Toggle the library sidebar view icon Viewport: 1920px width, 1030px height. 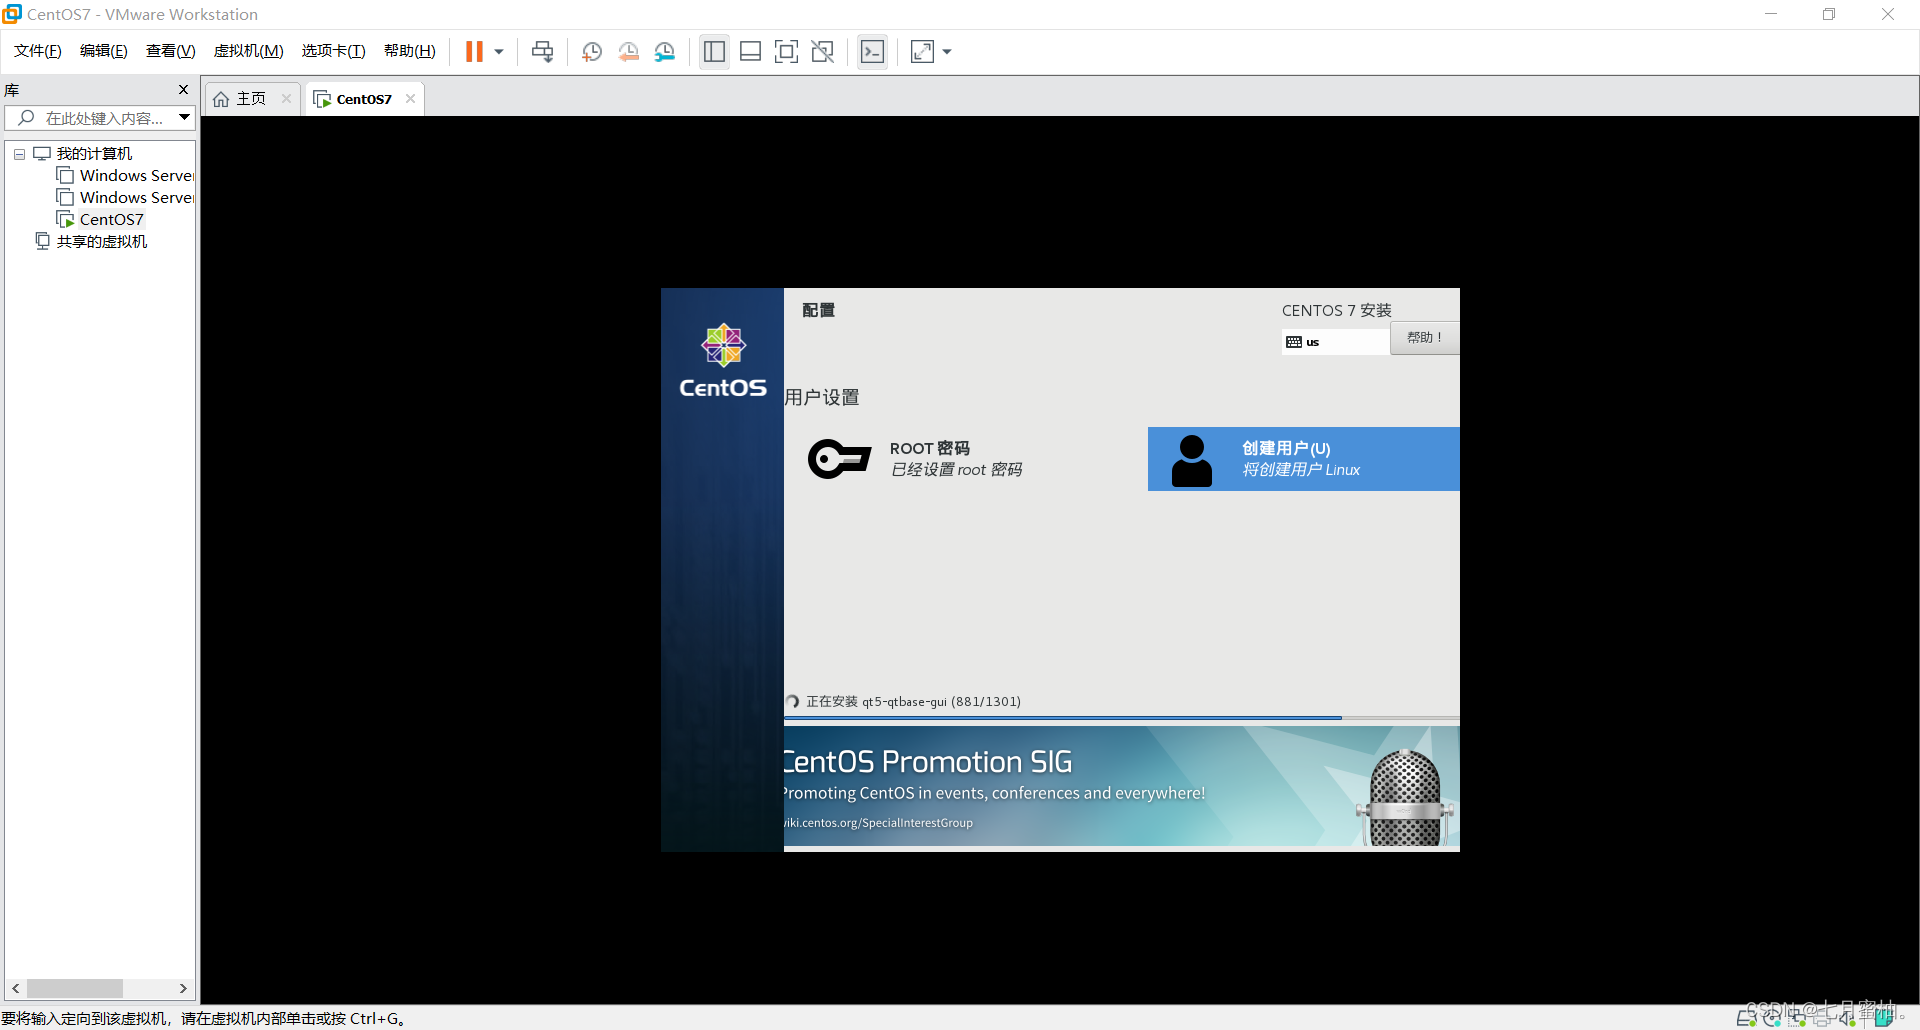coord(714,51)
